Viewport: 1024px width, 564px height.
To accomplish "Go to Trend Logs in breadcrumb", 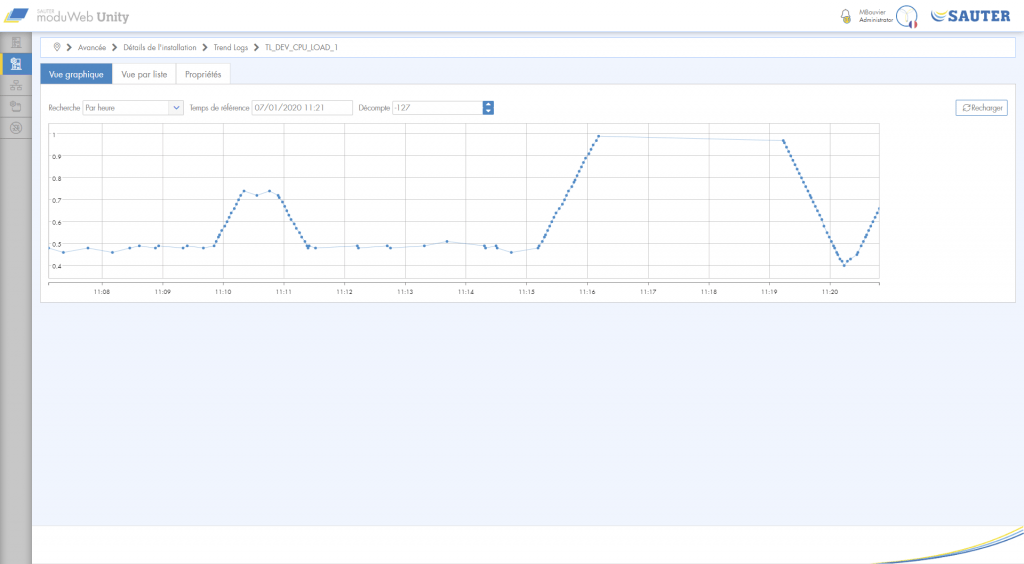I will click(231, 47).
